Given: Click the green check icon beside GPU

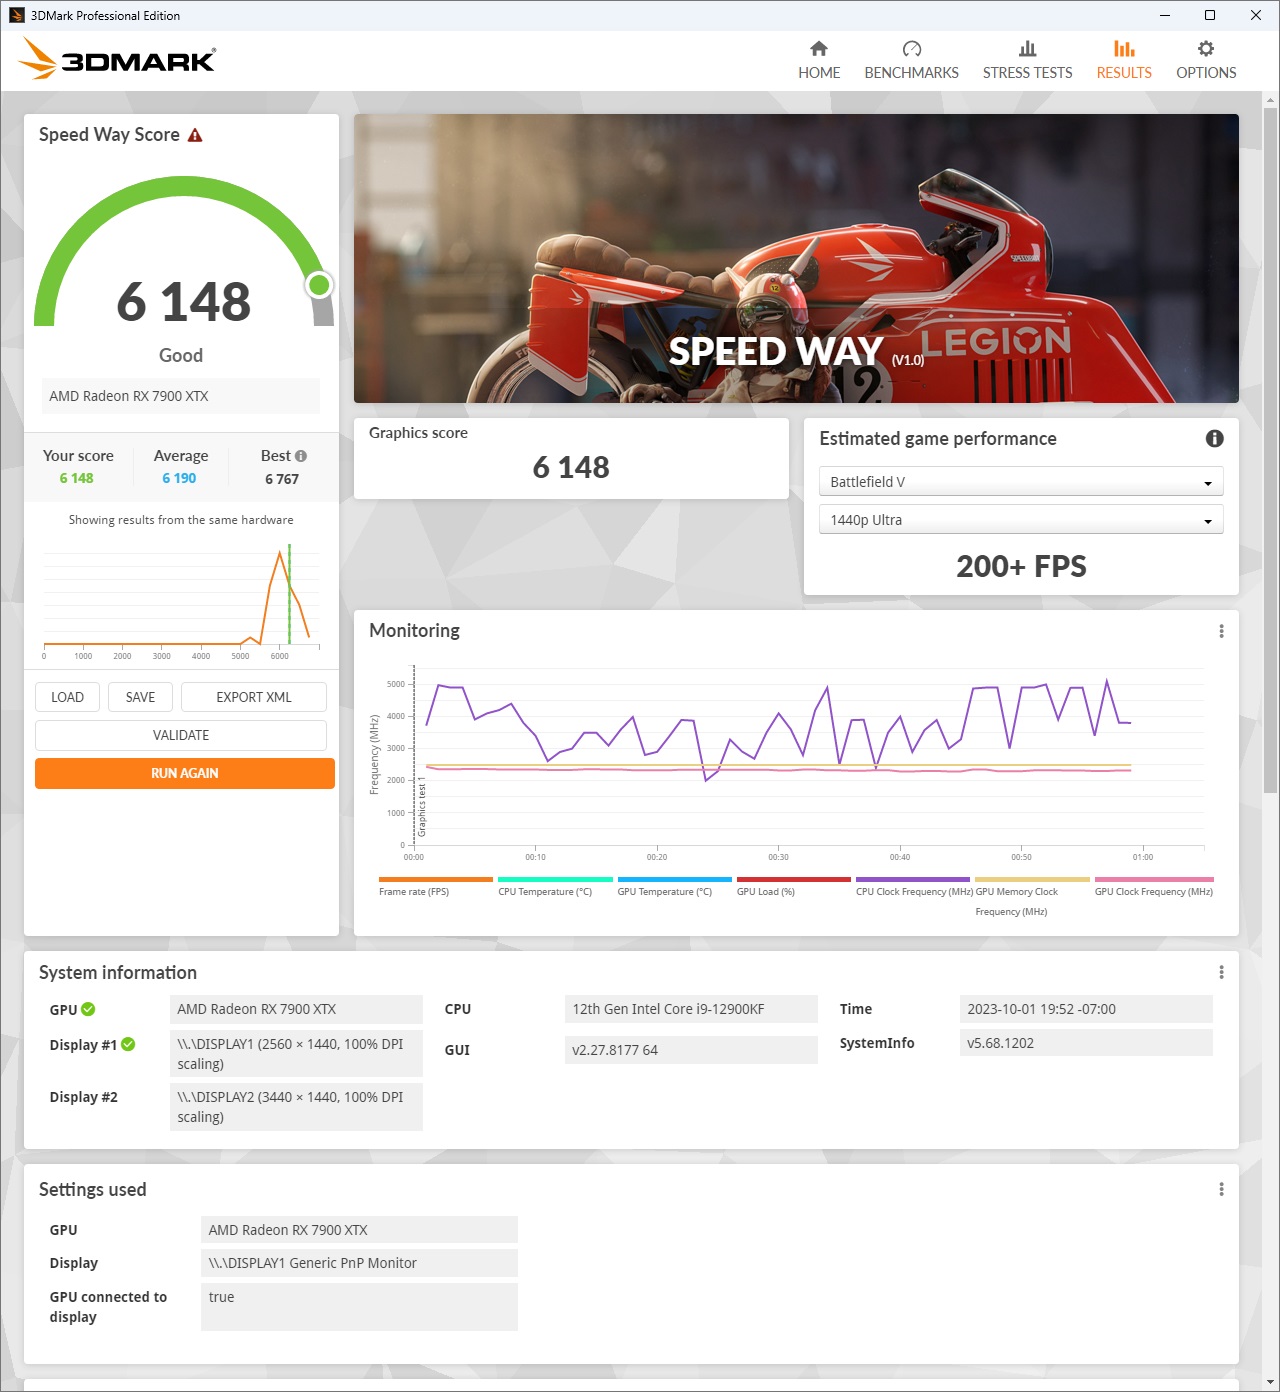Looking at the screenshot, I should [88, 1009].
